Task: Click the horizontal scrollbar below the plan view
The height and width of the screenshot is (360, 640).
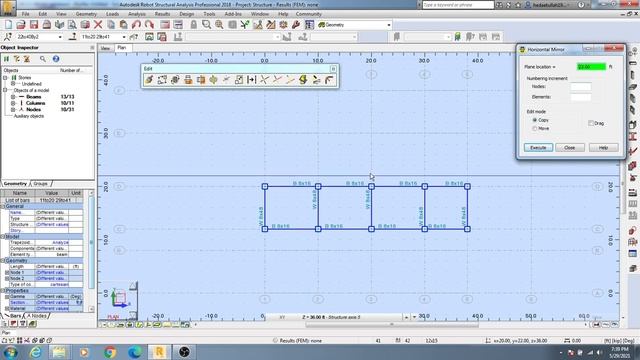Action: click(x=391, y=325)
